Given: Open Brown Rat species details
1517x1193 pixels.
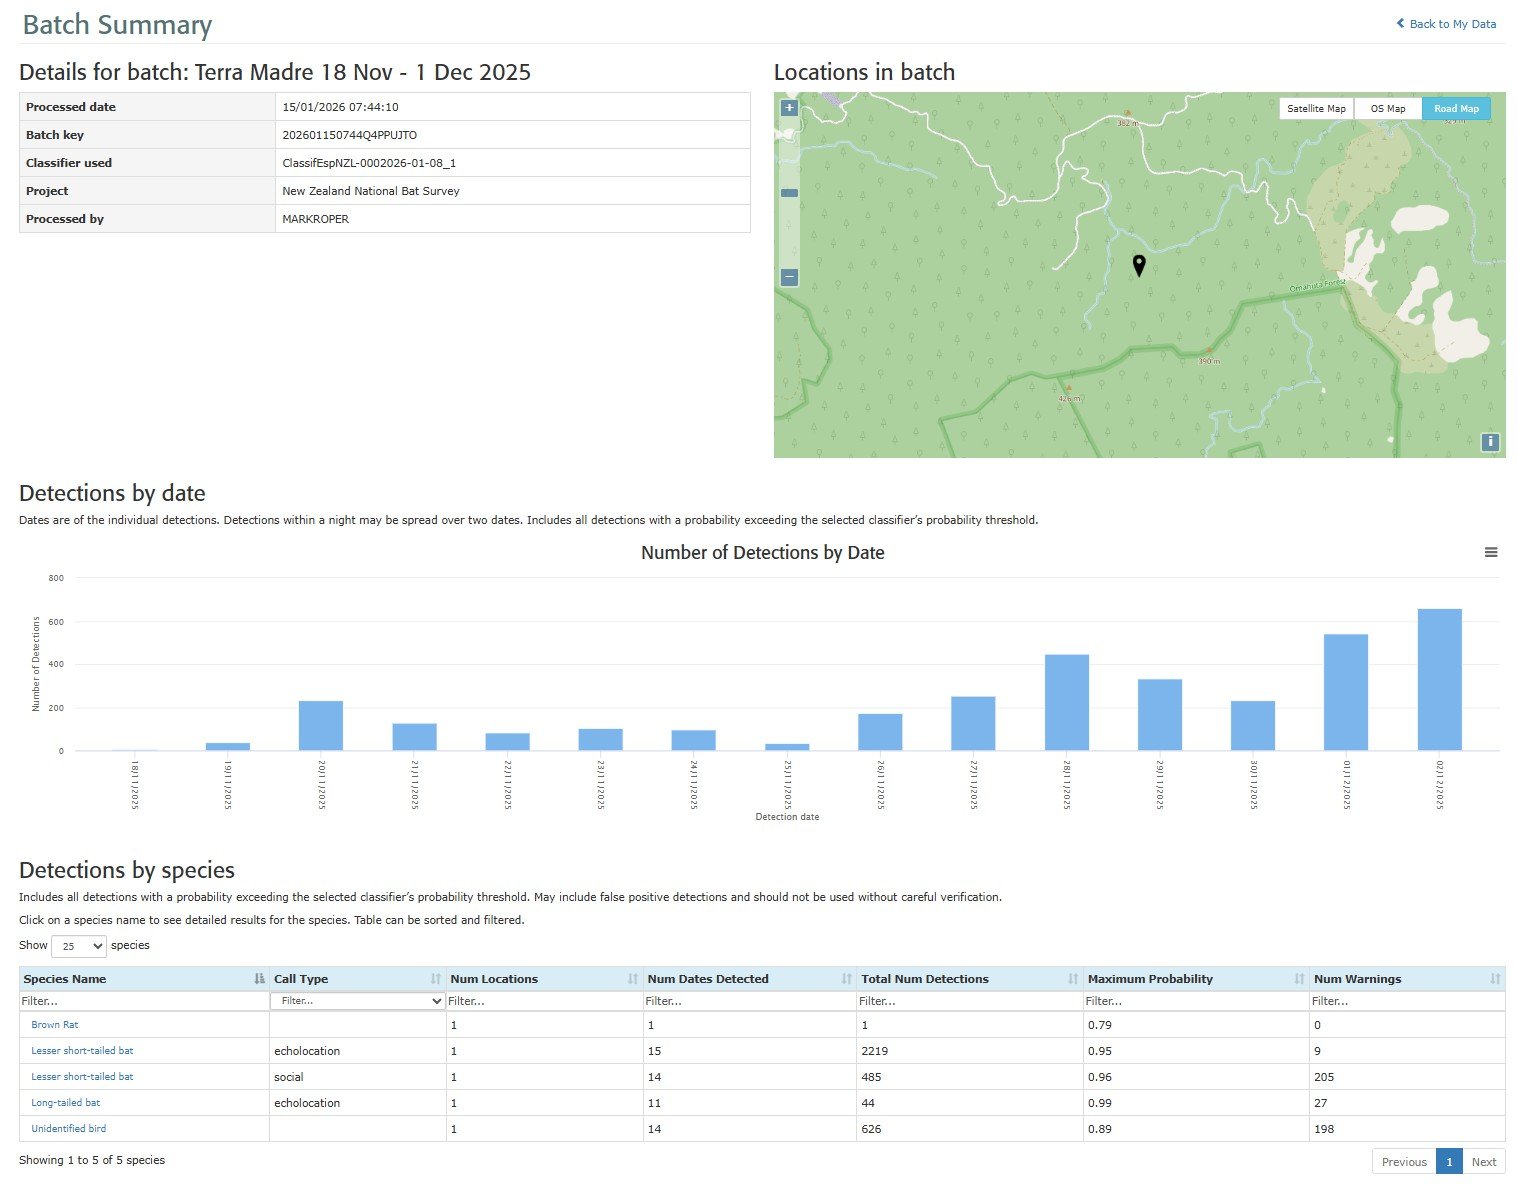Looking at the screenshot, I should tap(55, 1025).
